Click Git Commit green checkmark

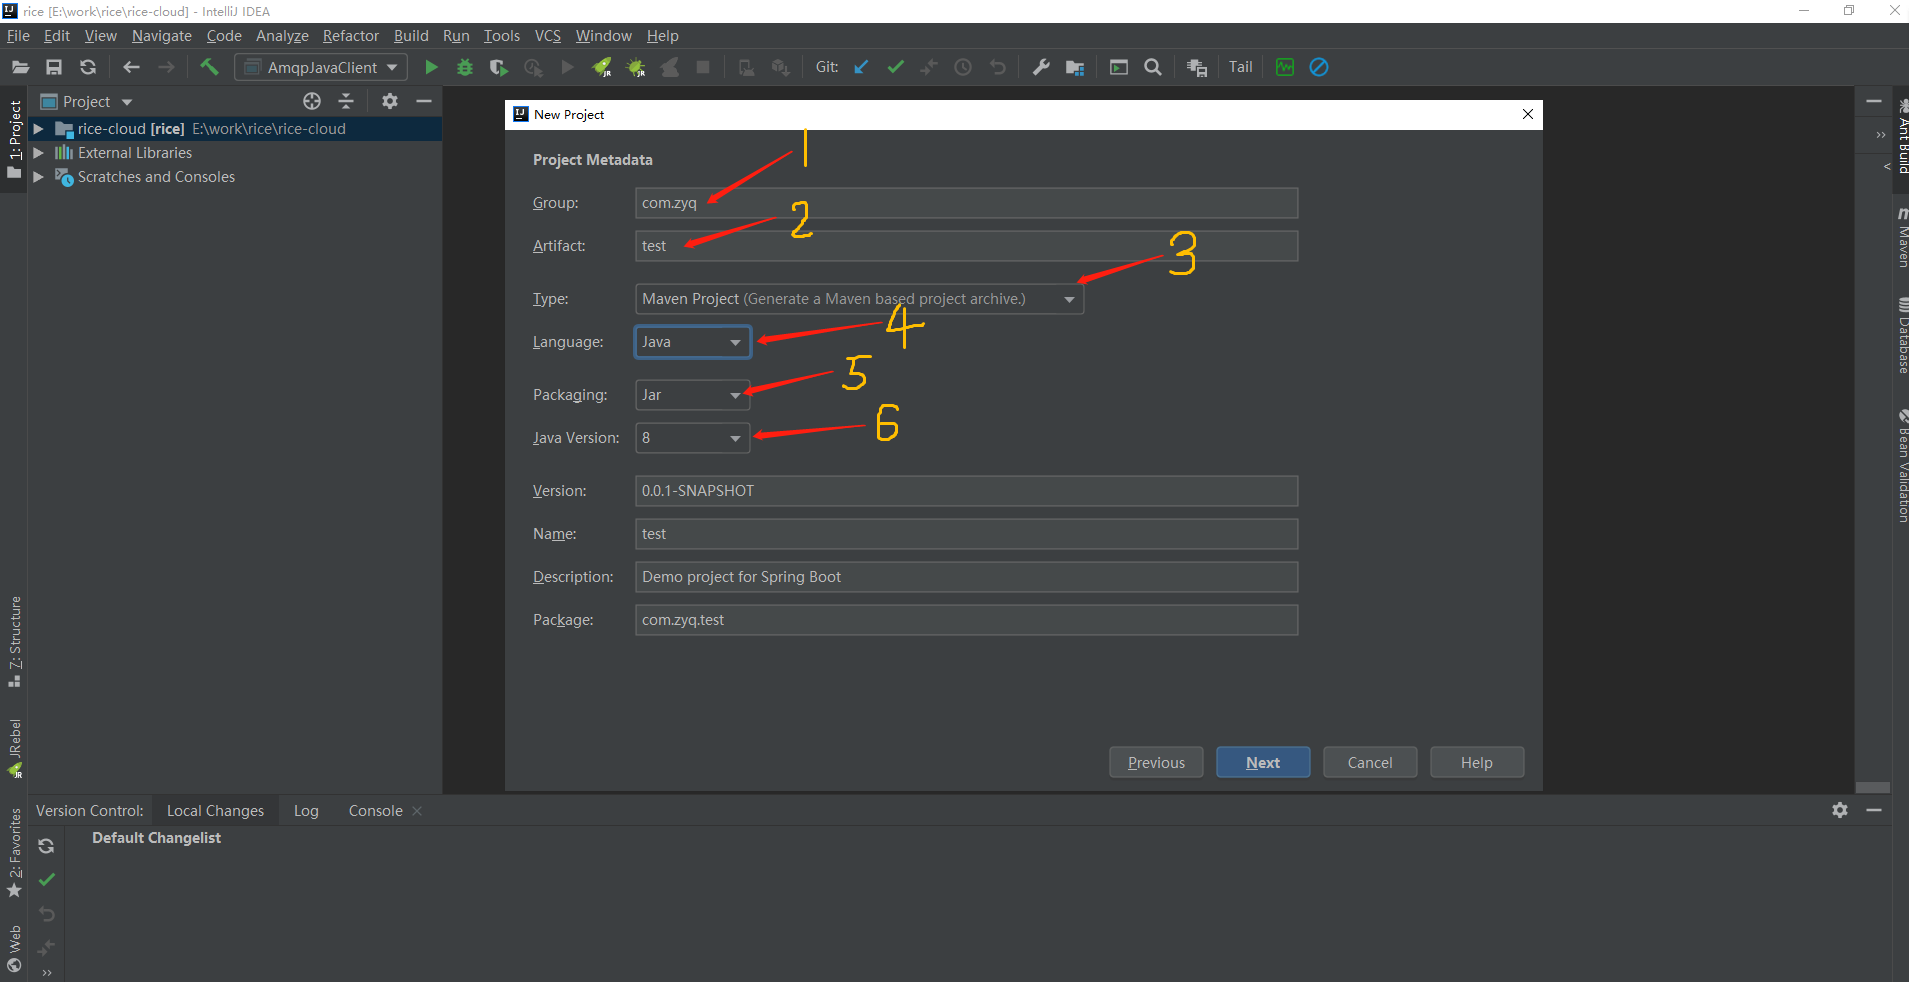point(895,67)
